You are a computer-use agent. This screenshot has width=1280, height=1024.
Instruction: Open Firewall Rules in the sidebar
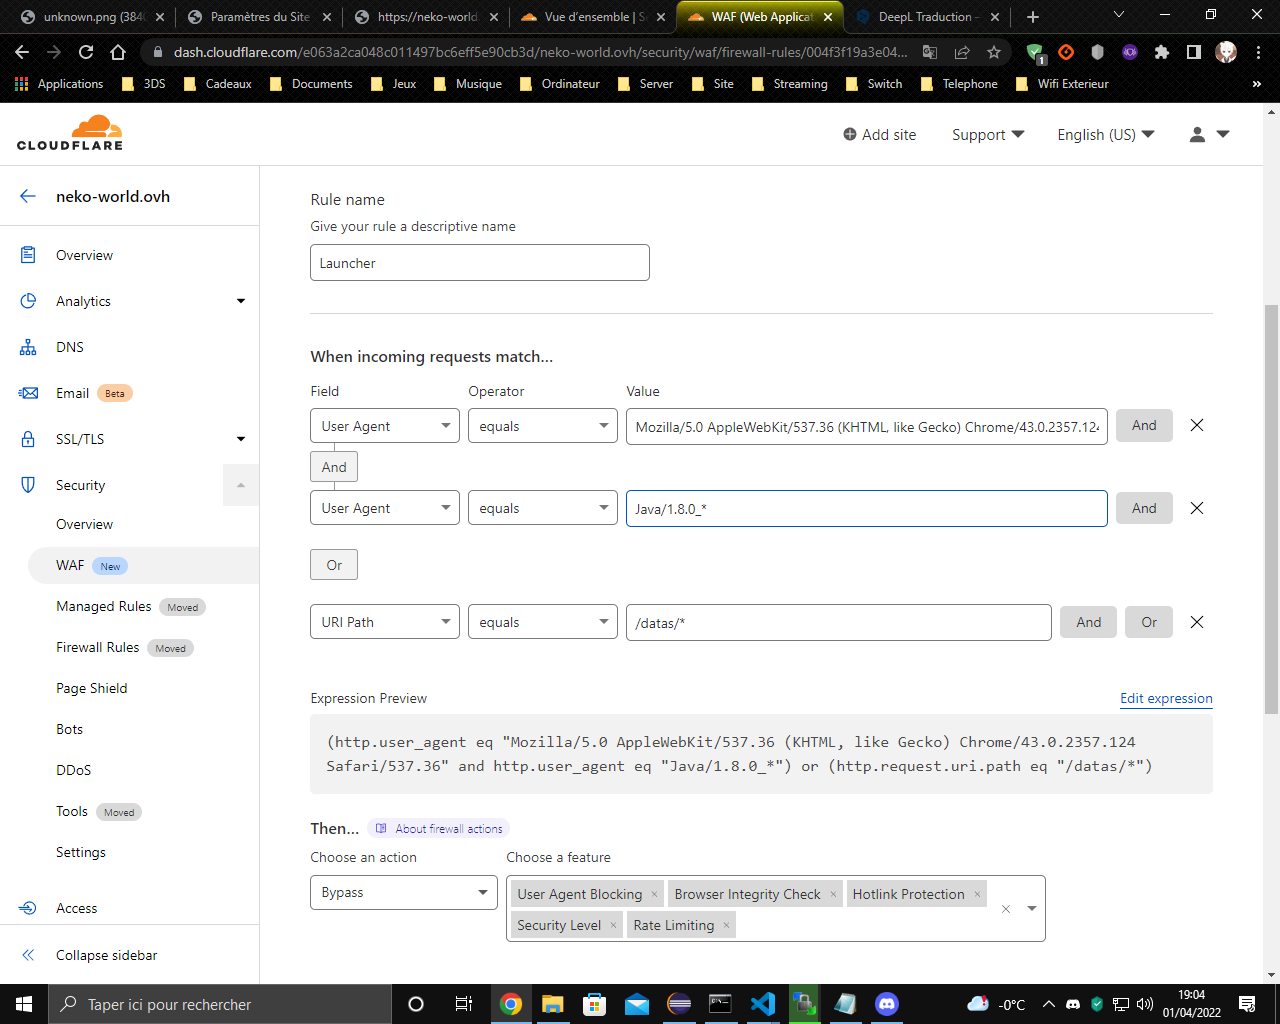(98, 647)
